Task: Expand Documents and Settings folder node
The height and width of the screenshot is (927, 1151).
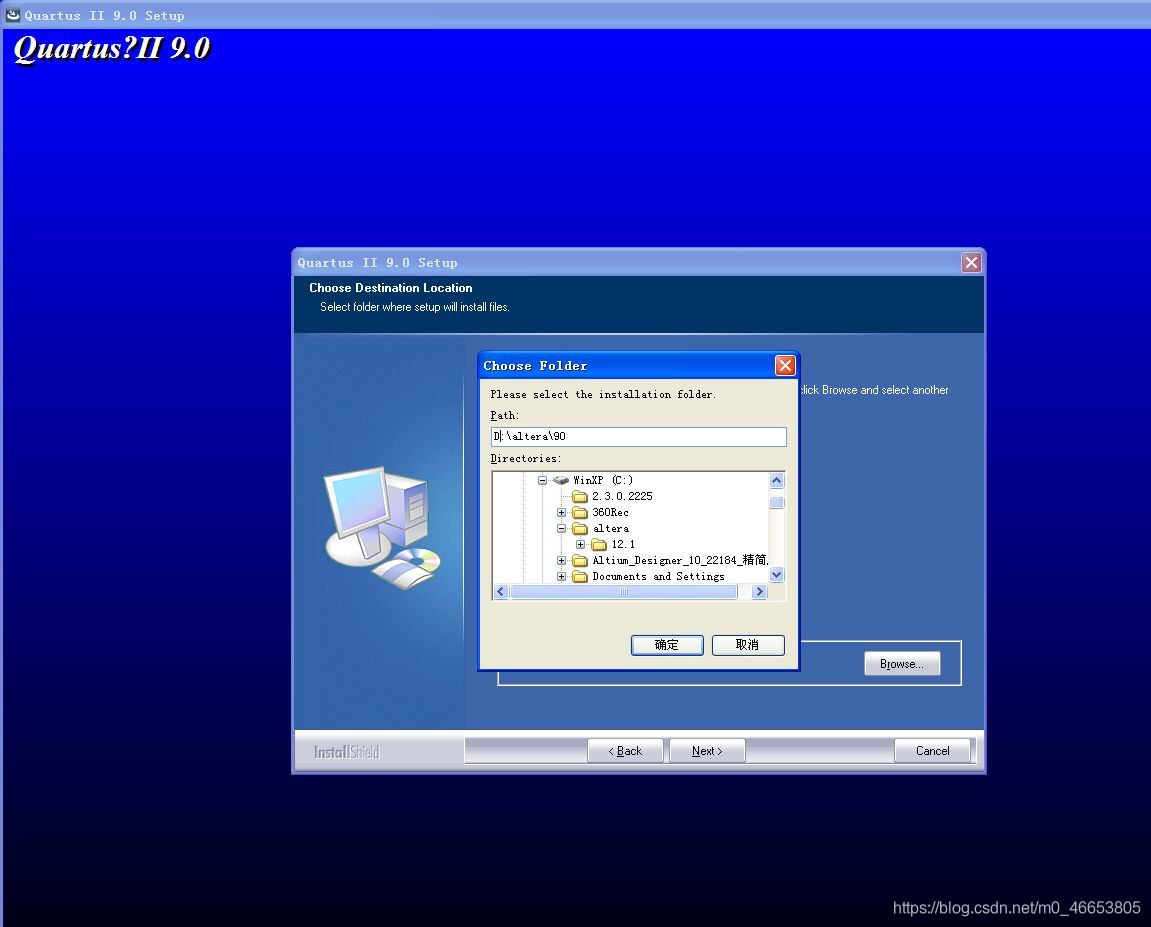Action: 562,577
